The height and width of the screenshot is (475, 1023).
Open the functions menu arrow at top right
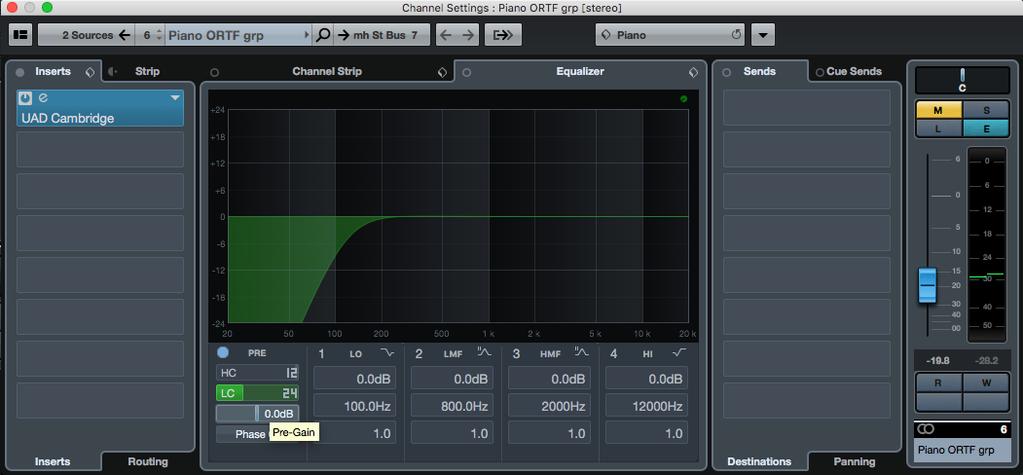coord(763,35)
